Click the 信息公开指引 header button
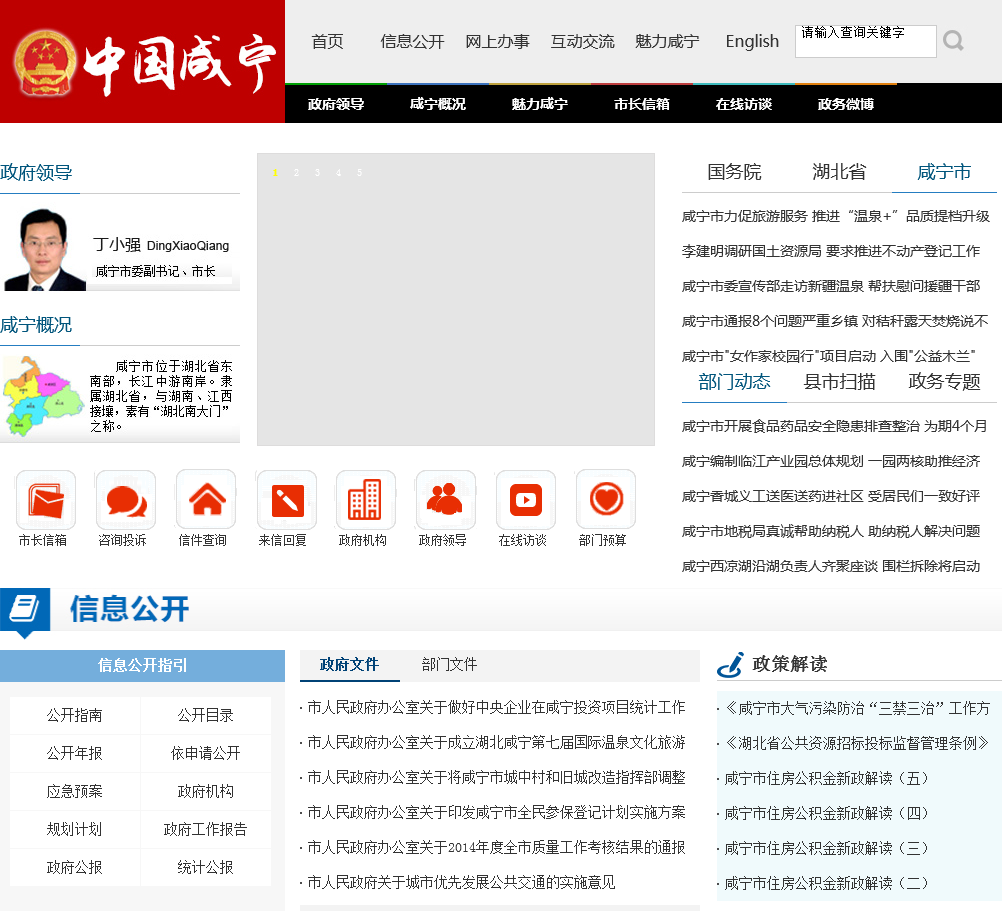This screenshot has width=1002, height=911. (143, 666)
